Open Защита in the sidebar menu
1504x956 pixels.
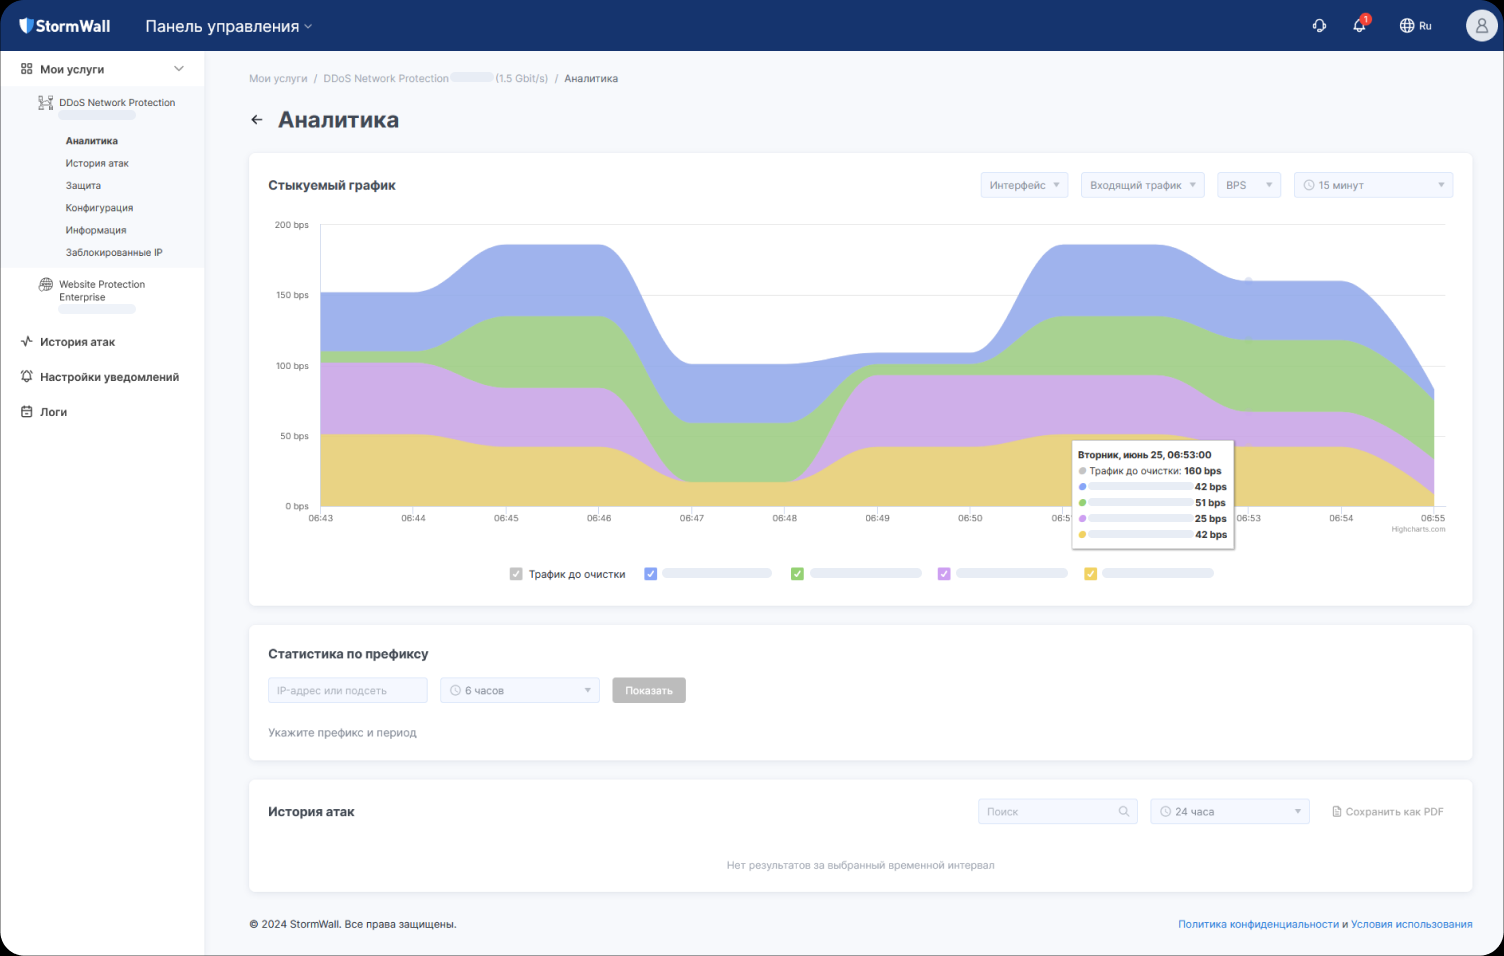[x=83, y=186]
